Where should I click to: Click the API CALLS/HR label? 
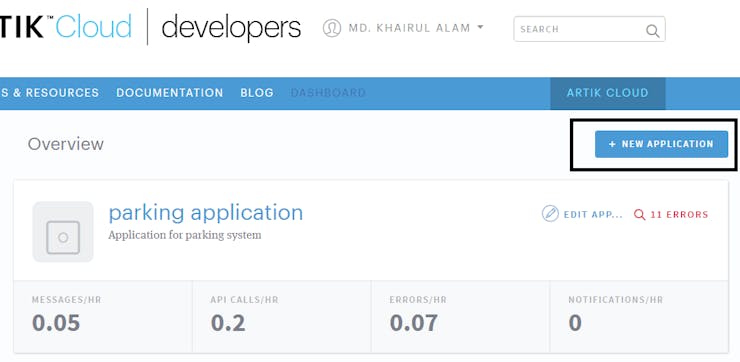click(244, 300)
